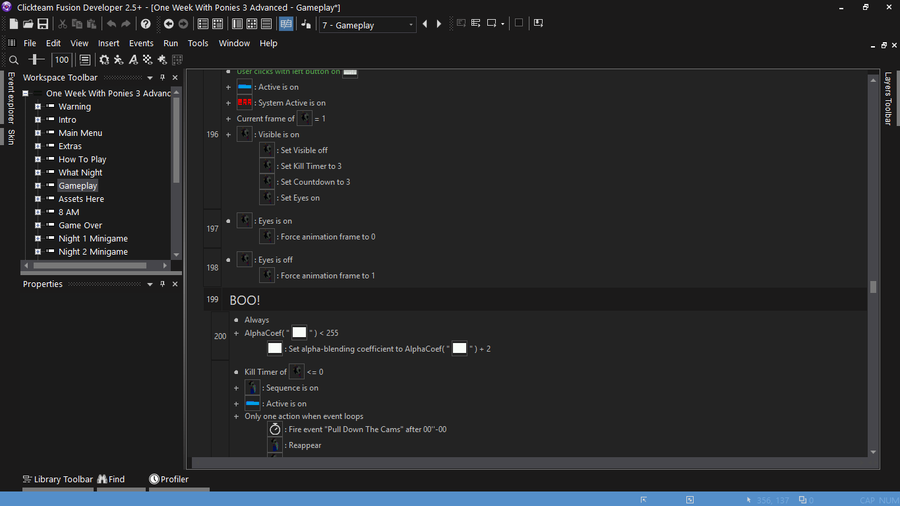
Task: Click the workspace tree horizontal scrollbar
Action: [90, 266]
